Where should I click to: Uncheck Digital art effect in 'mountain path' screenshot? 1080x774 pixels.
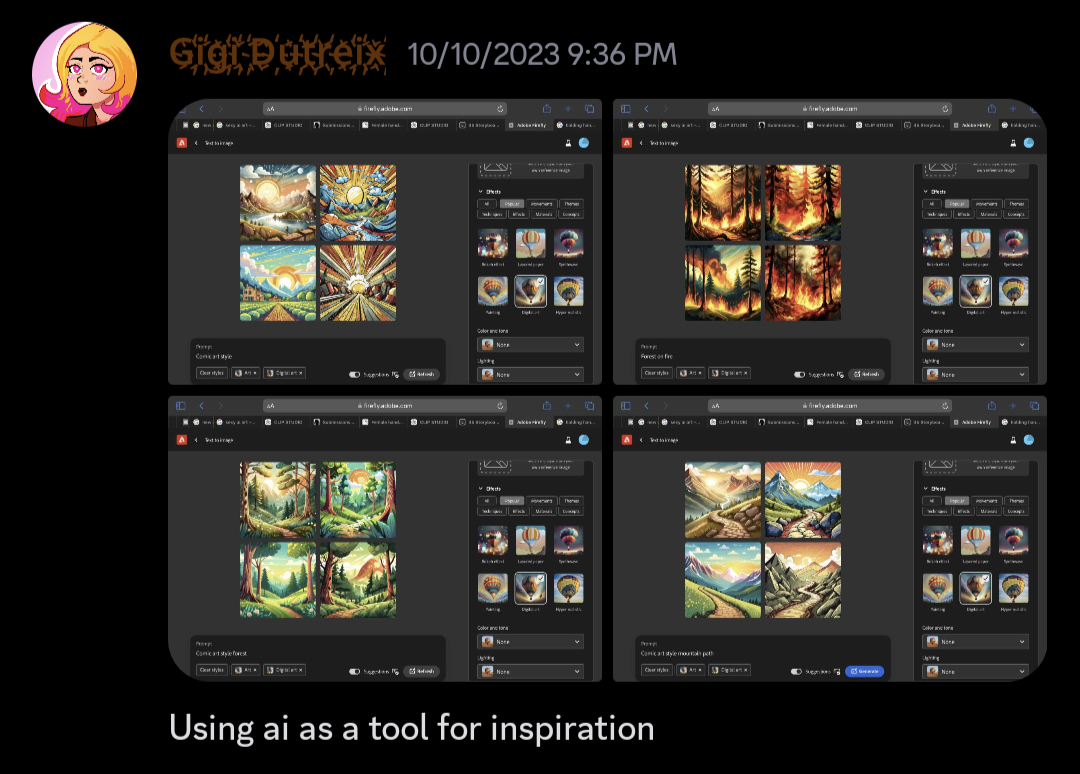(975, 587)
